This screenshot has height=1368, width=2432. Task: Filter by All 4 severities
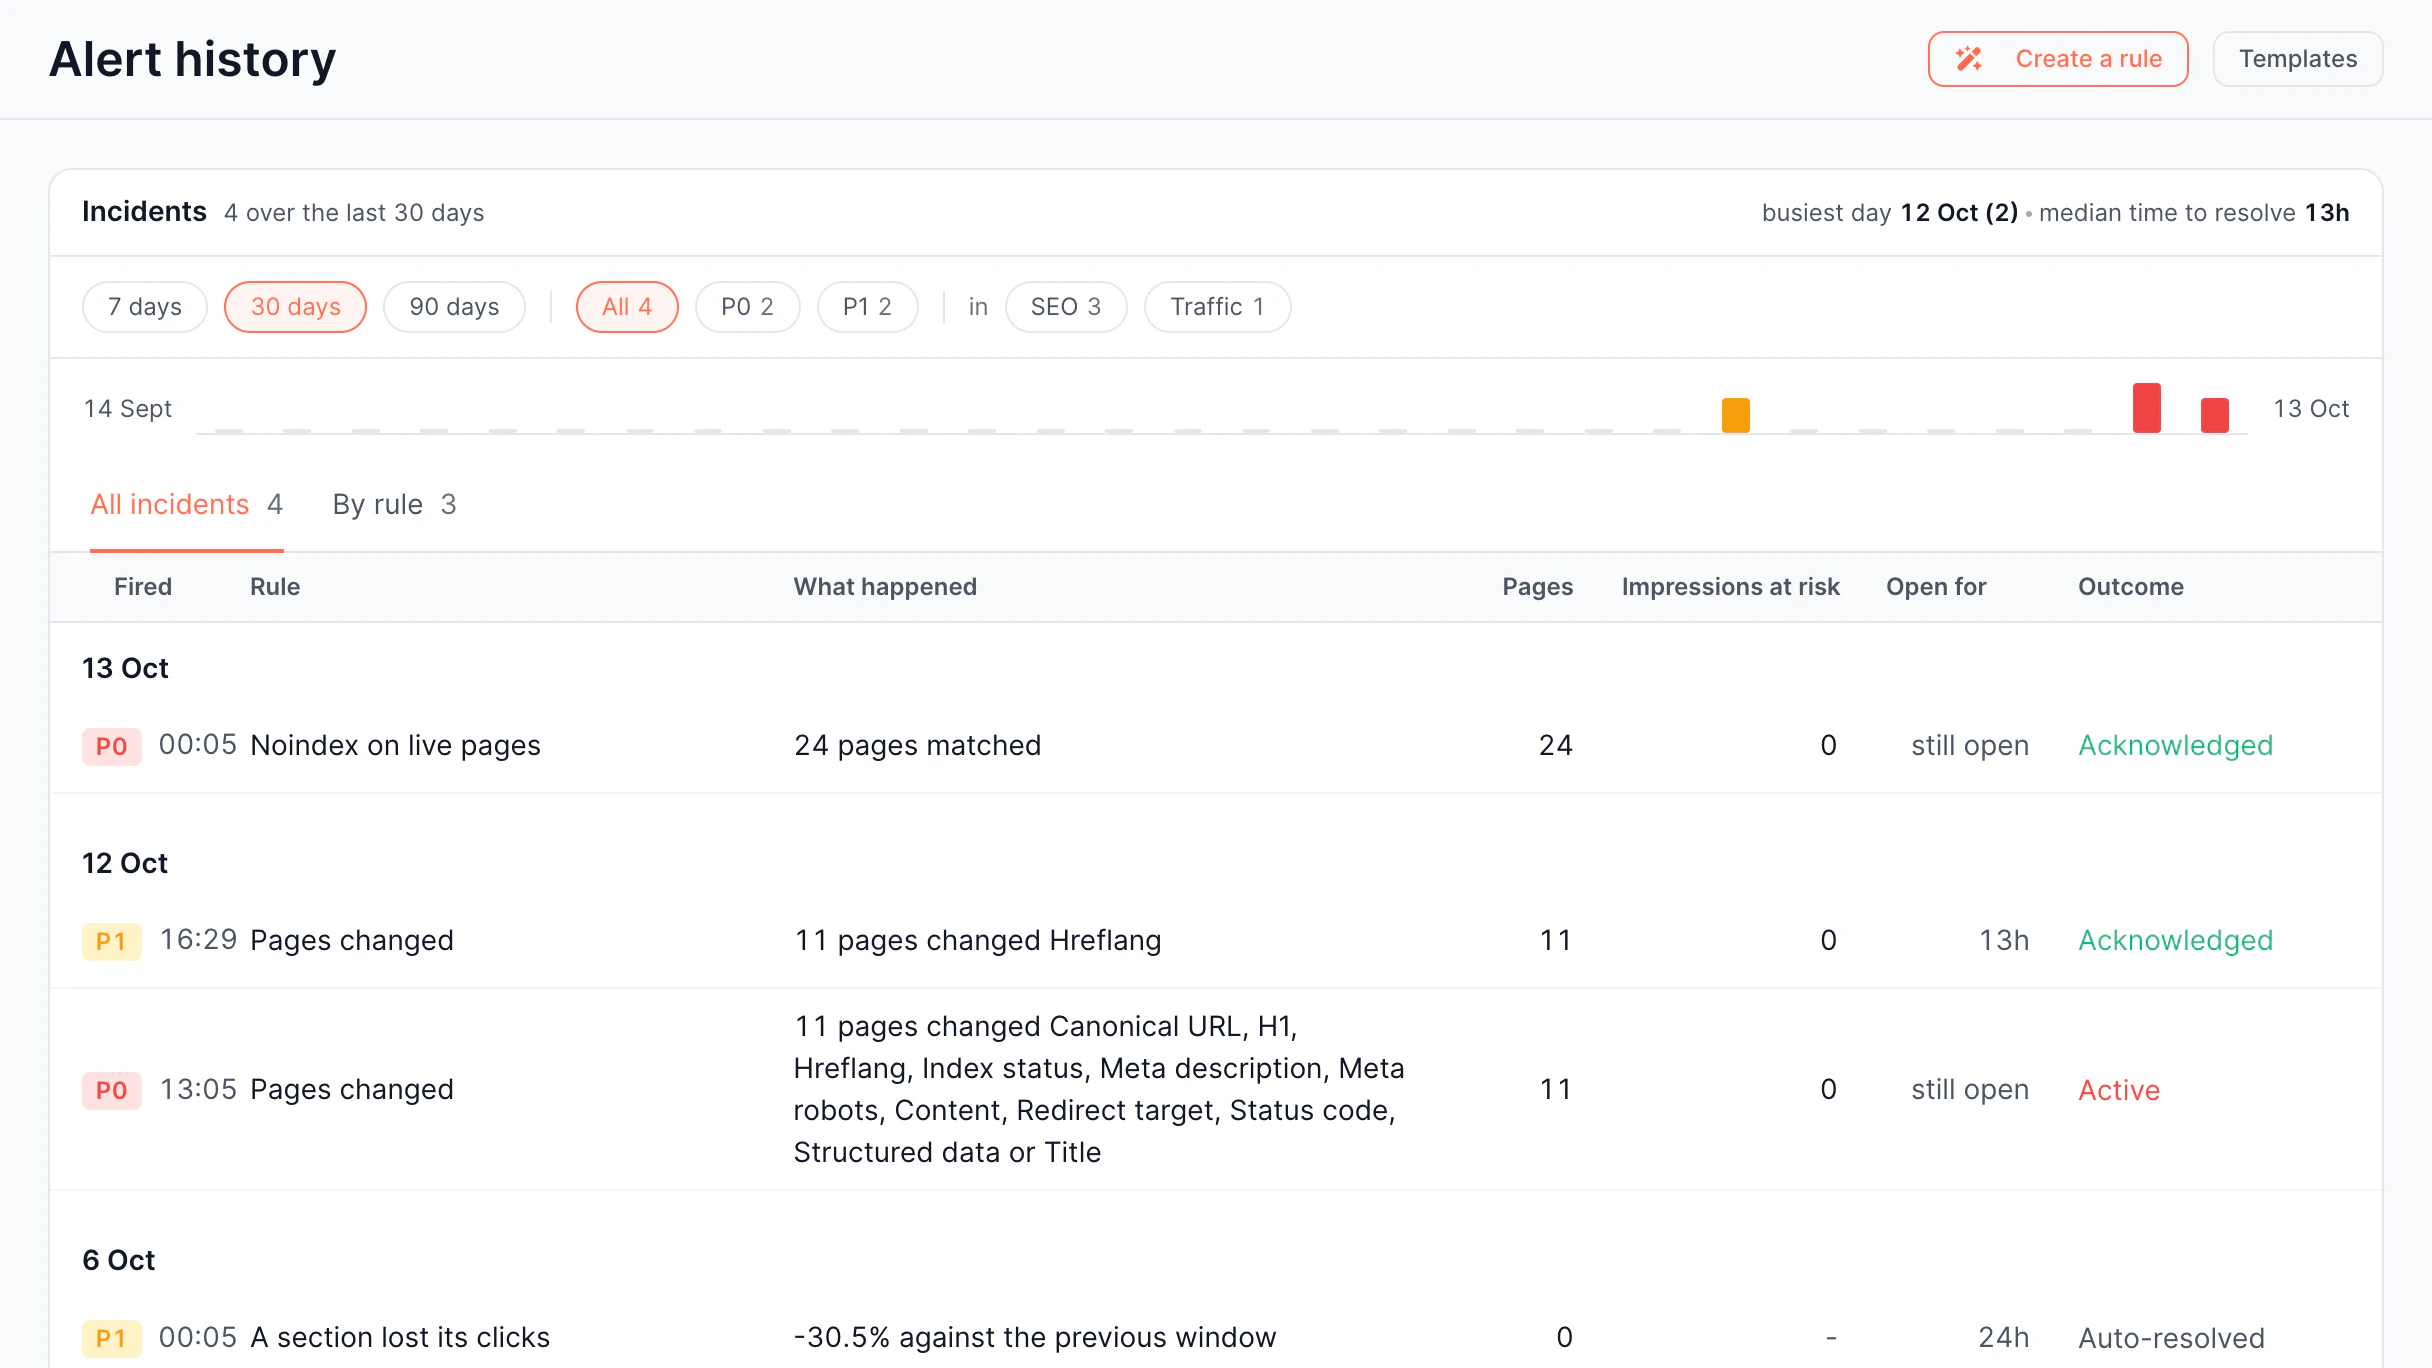627,307
